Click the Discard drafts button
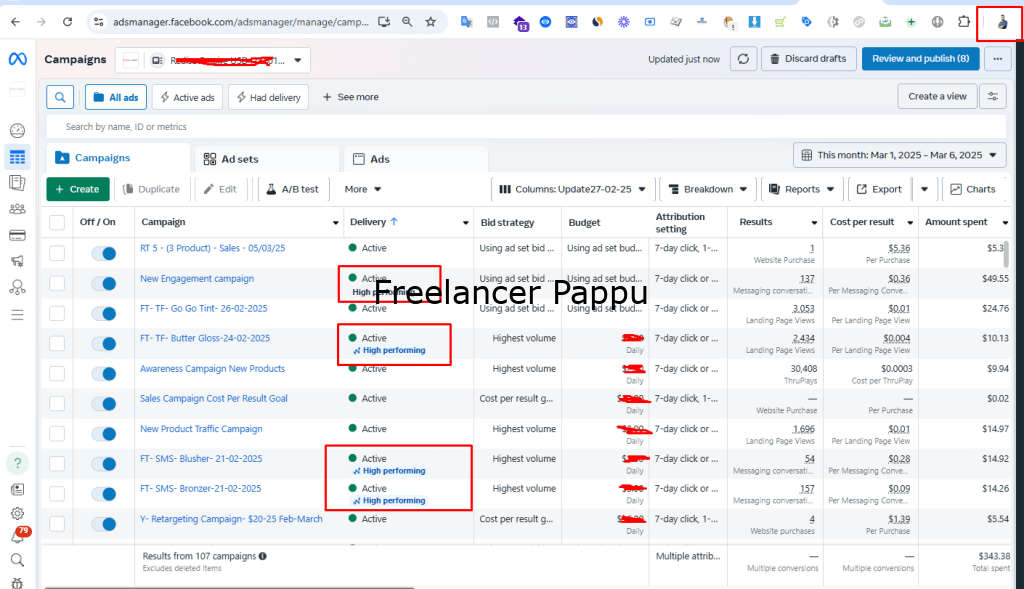 click(808, 59)
